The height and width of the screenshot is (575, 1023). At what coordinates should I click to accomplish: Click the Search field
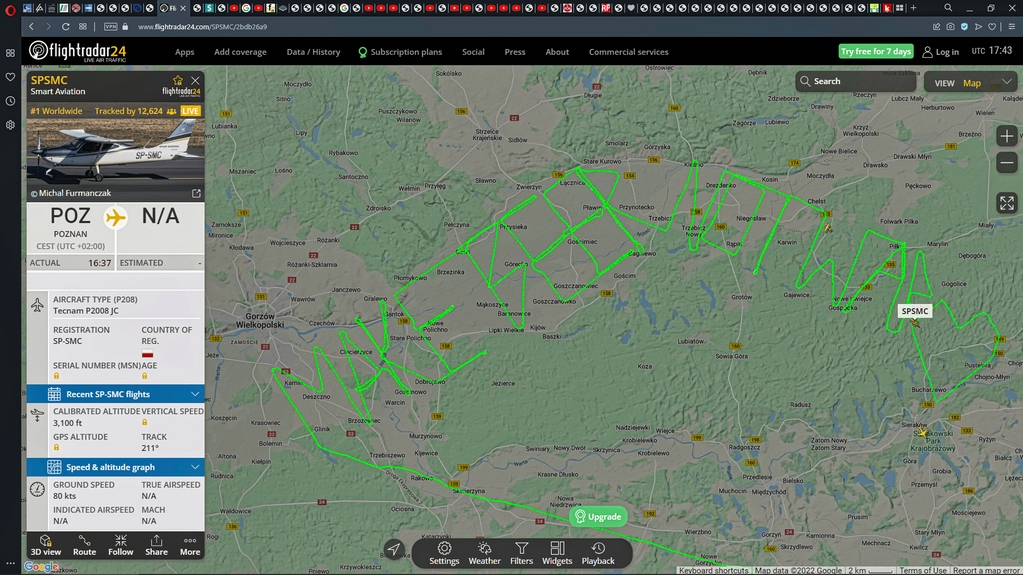tap(855, 82)
